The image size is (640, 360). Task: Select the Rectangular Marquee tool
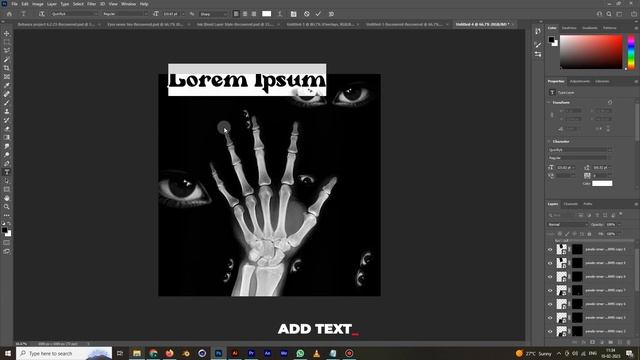click(x=7, y=42)
